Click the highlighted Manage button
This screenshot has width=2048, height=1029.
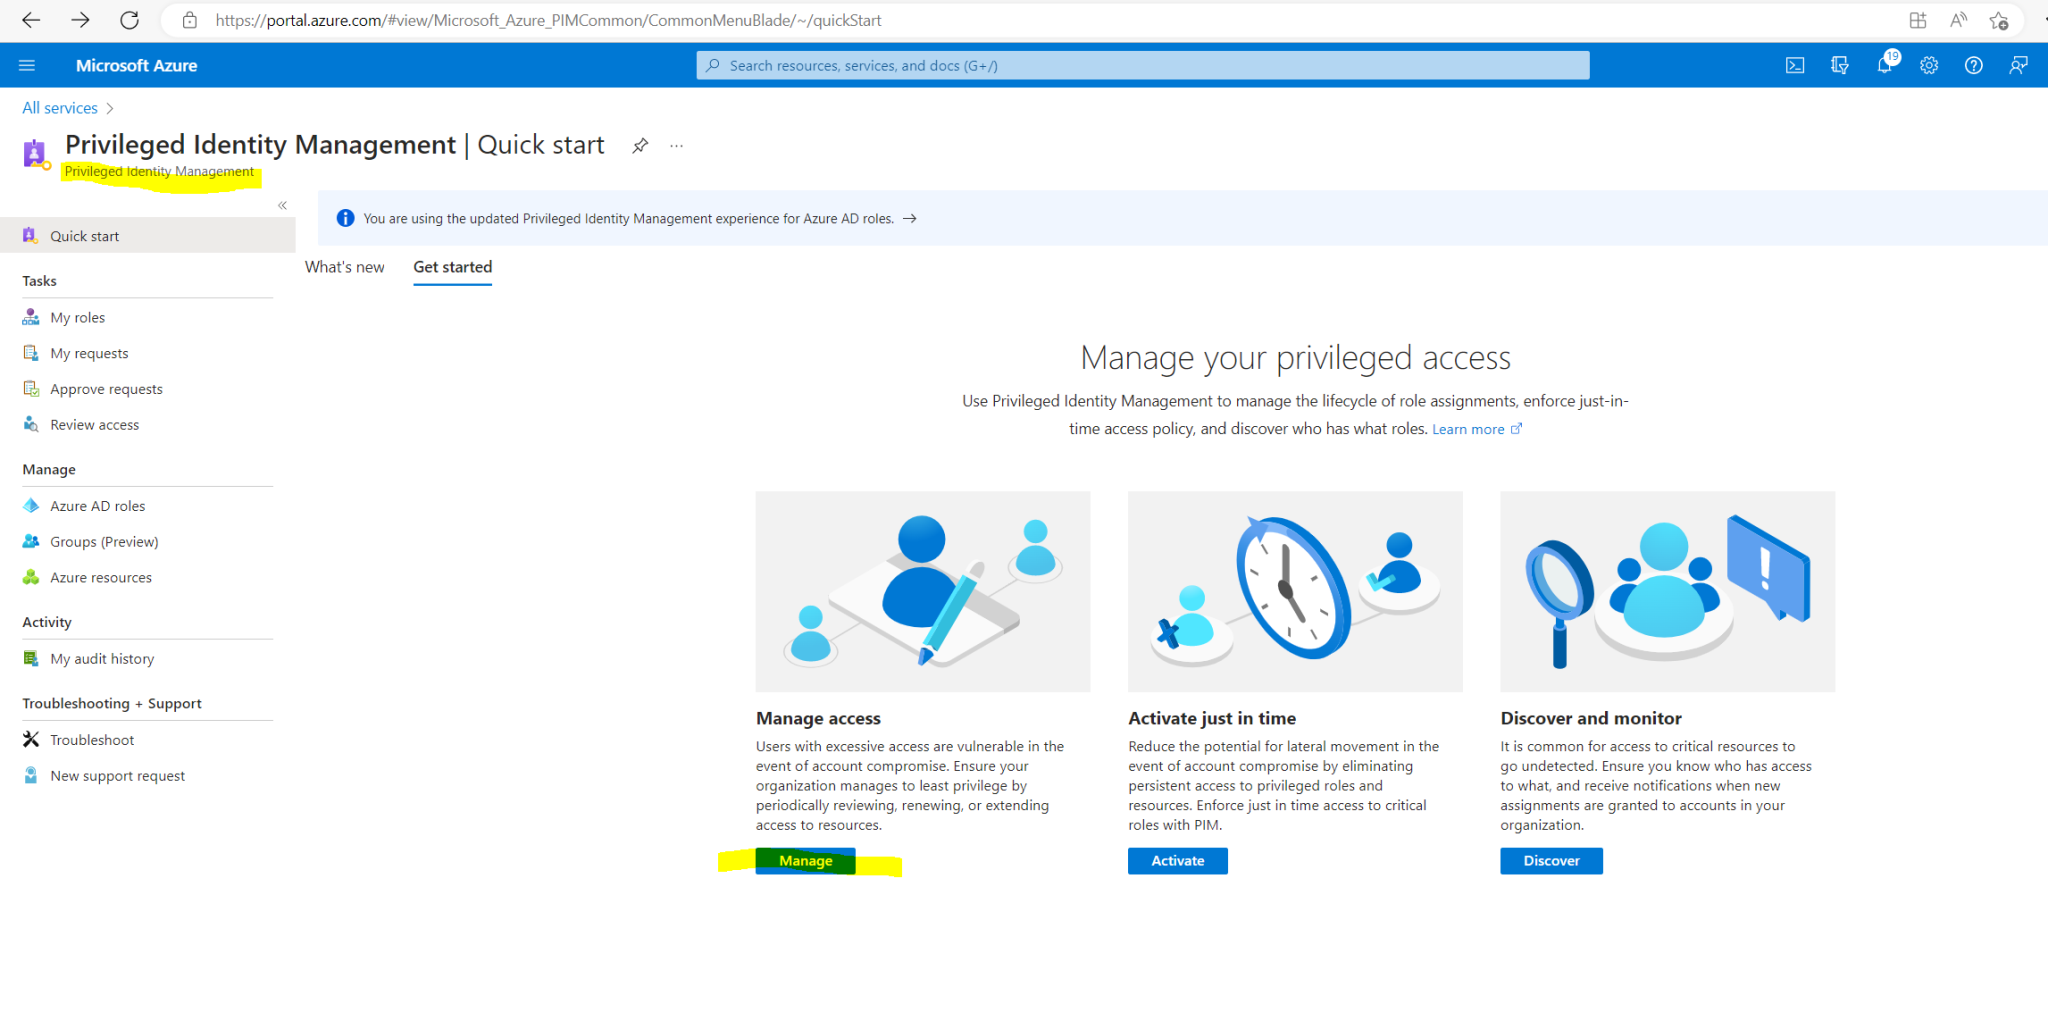806,860
